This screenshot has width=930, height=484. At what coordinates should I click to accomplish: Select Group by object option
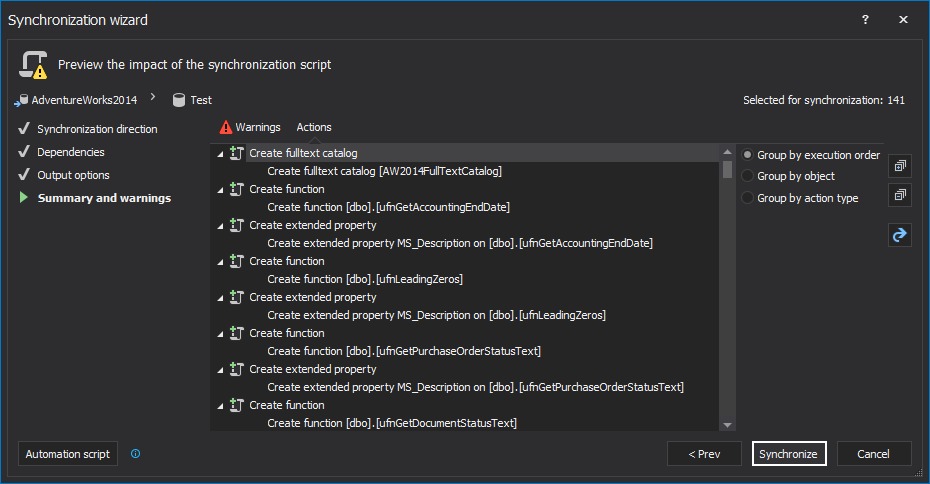coord(748,176)
